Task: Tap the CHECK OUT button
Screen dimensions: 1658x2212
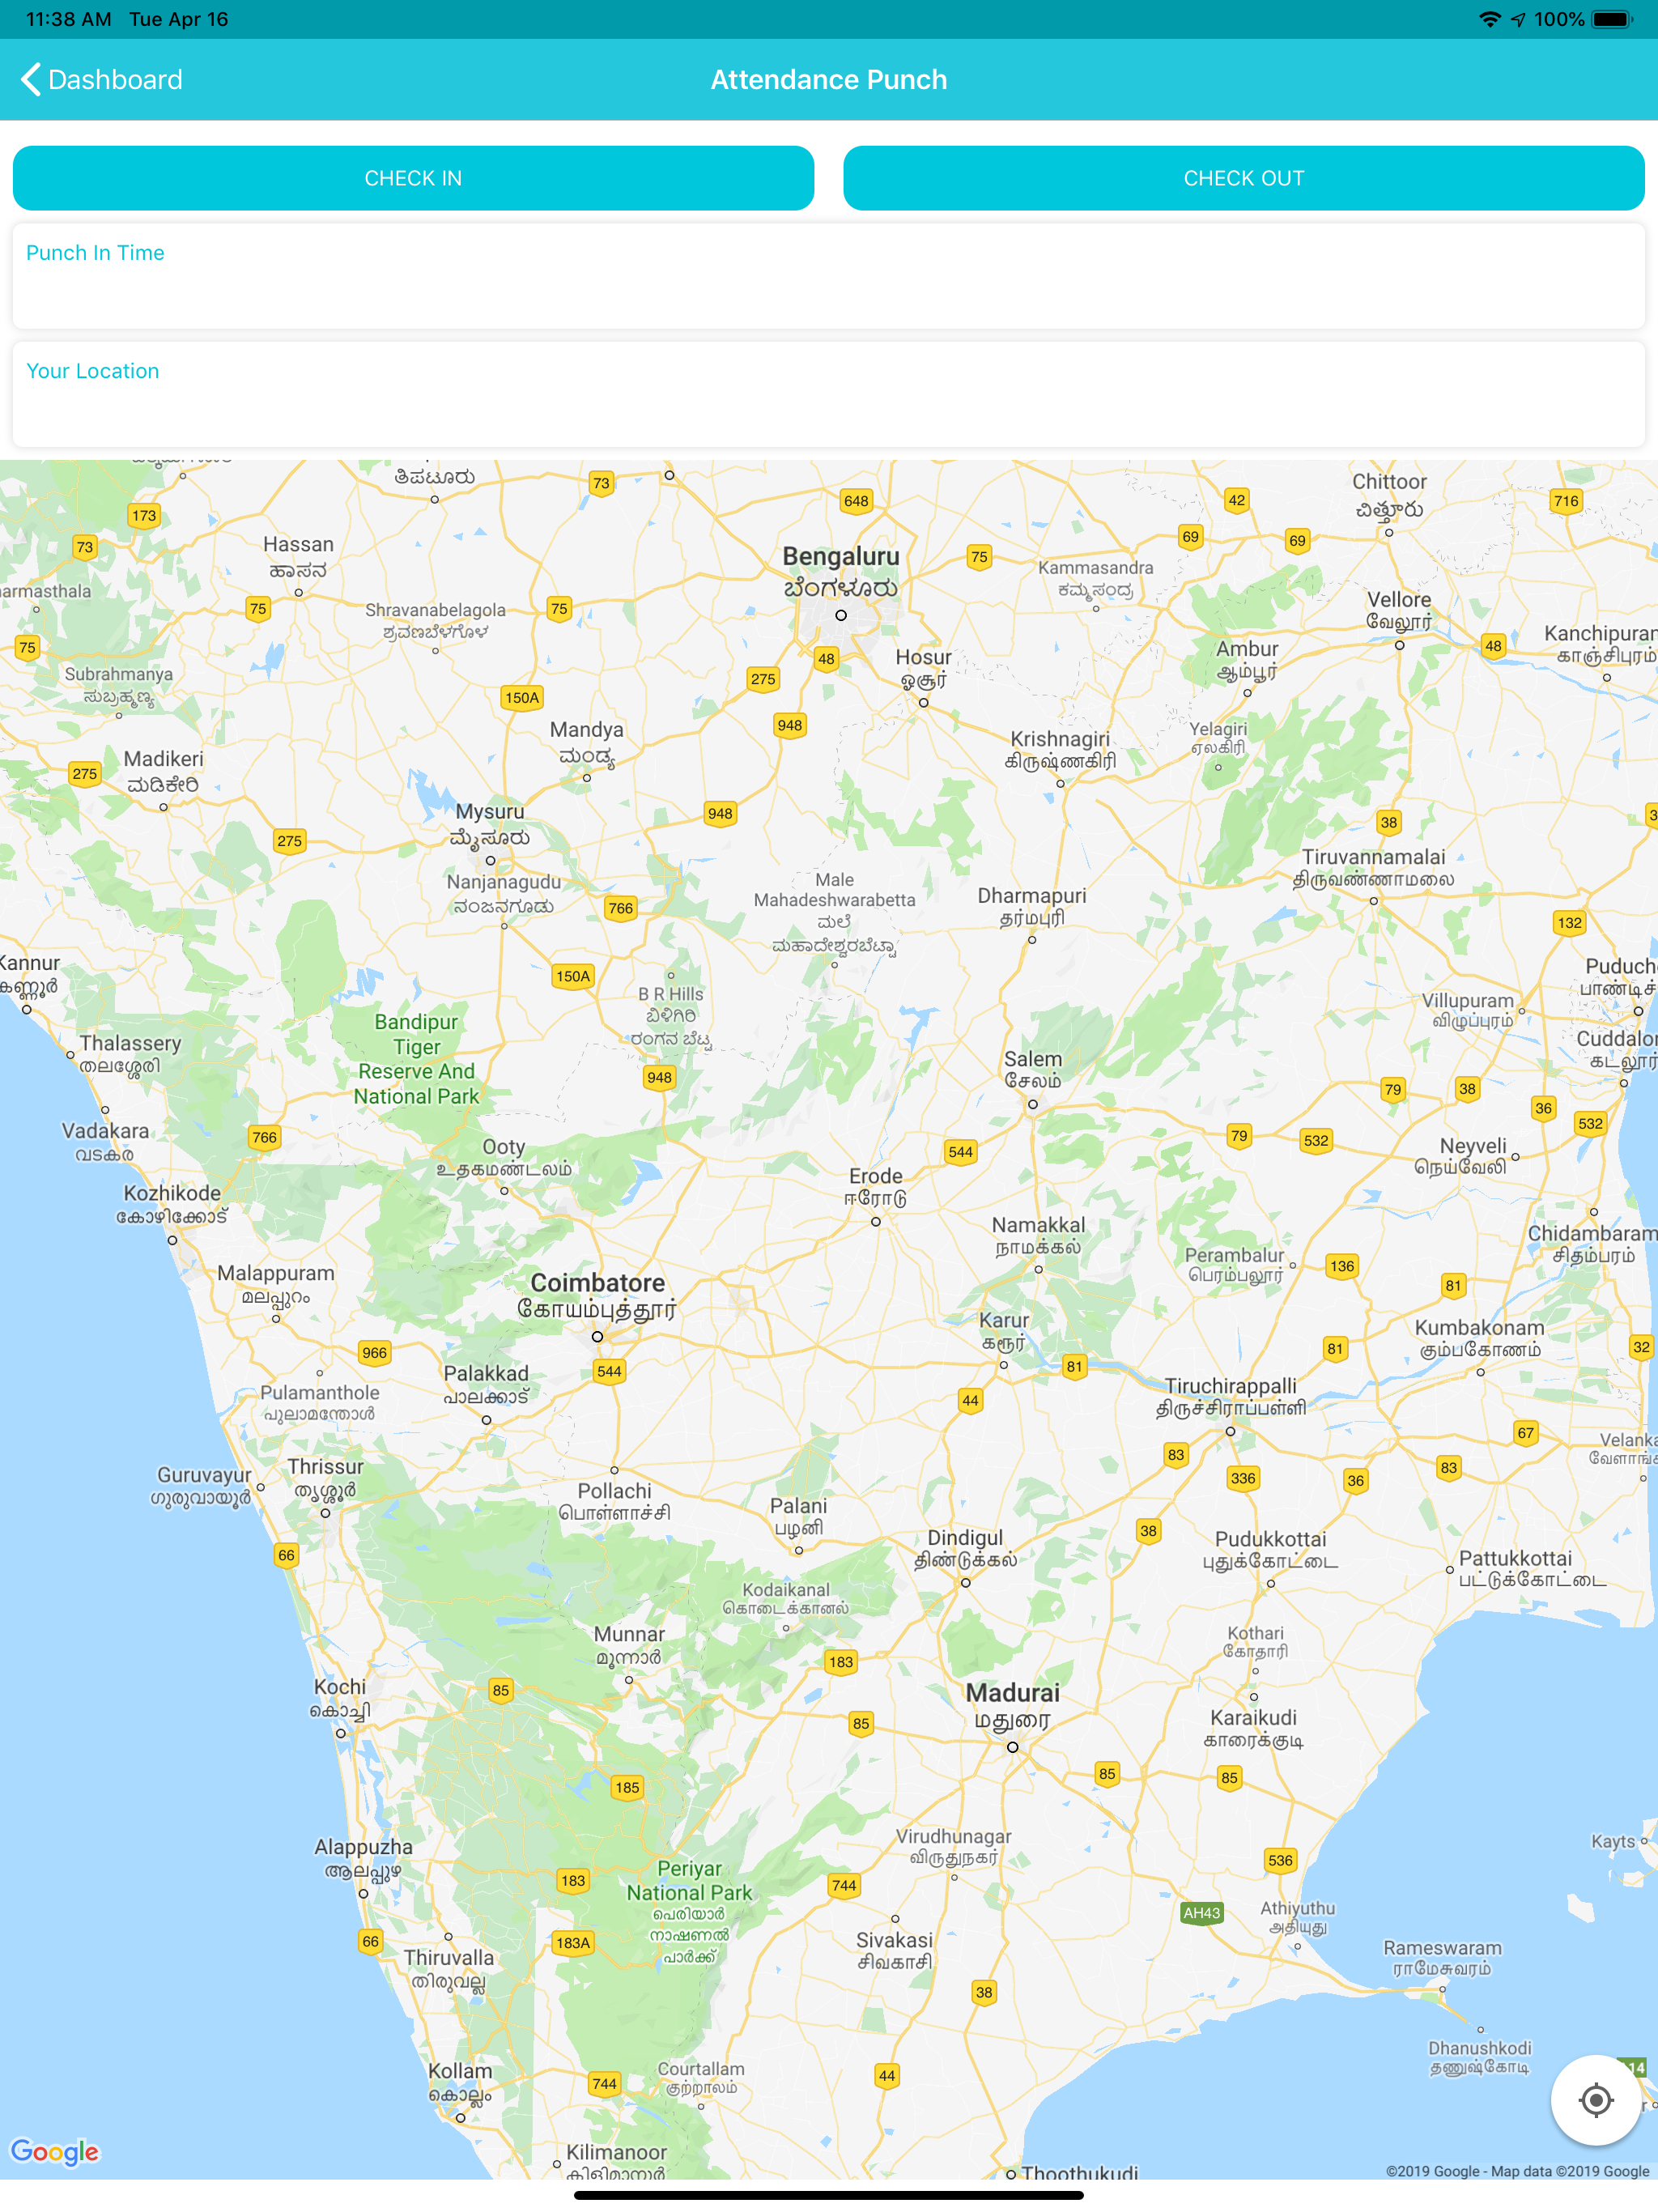Action: [x=1243, y=178]
